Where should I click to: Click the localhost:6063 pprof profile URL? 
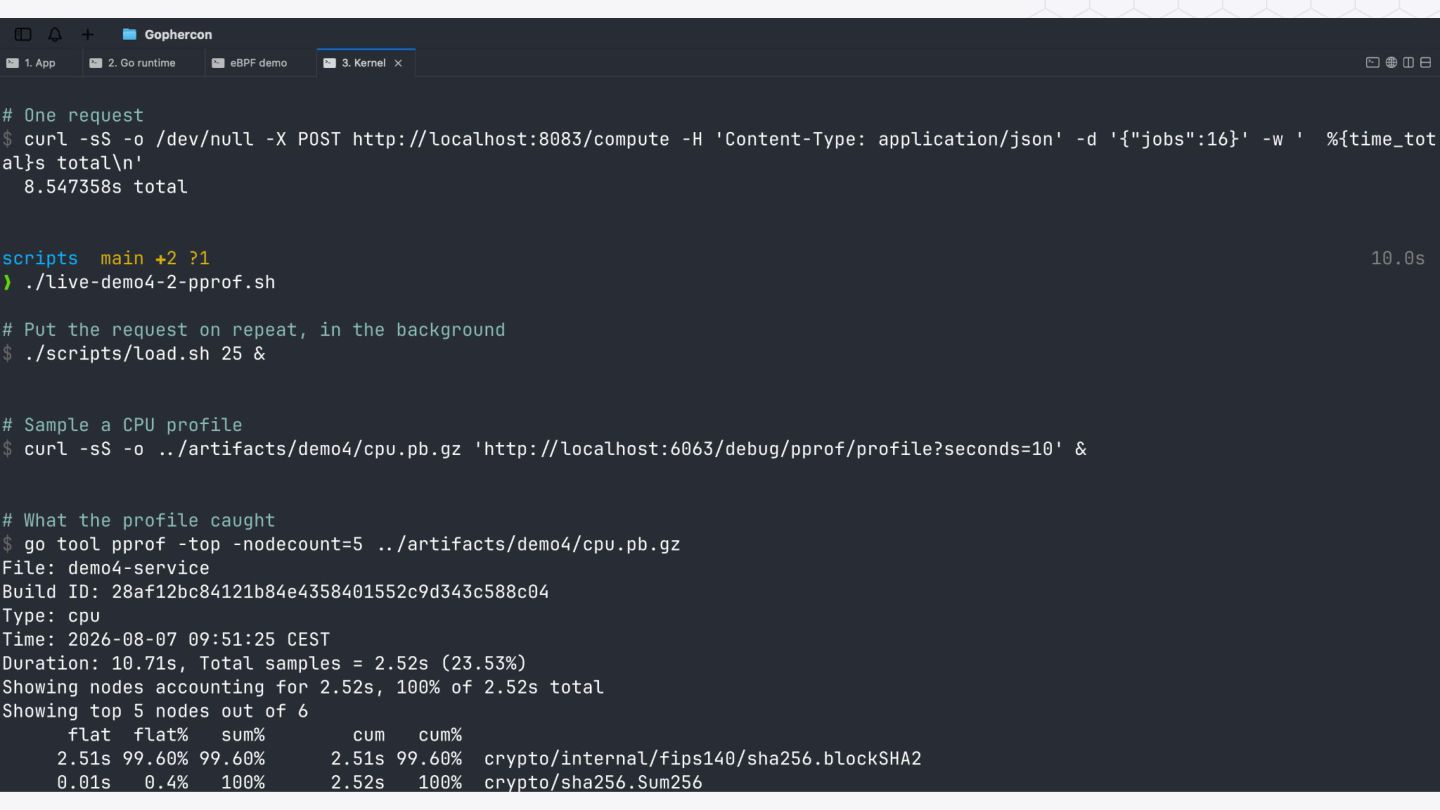(x=768, y=450)
